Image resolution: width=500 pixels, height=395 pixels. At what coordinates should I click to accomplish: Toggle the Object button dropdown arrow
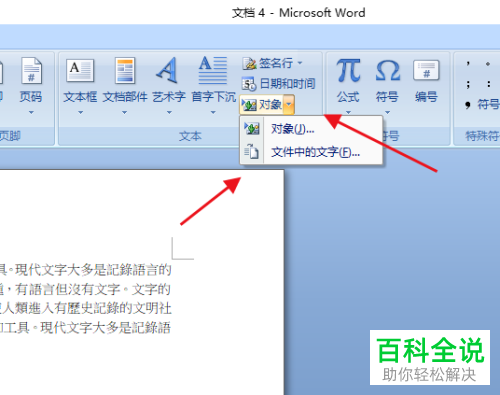point(289,105)
